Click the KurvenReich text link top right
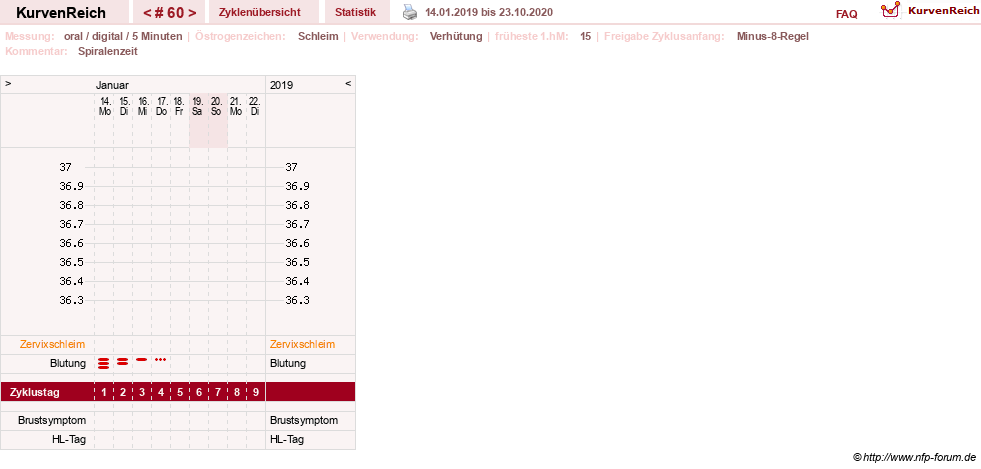The height and width of the screenshot is (469, 981). (x=943, y=11)
